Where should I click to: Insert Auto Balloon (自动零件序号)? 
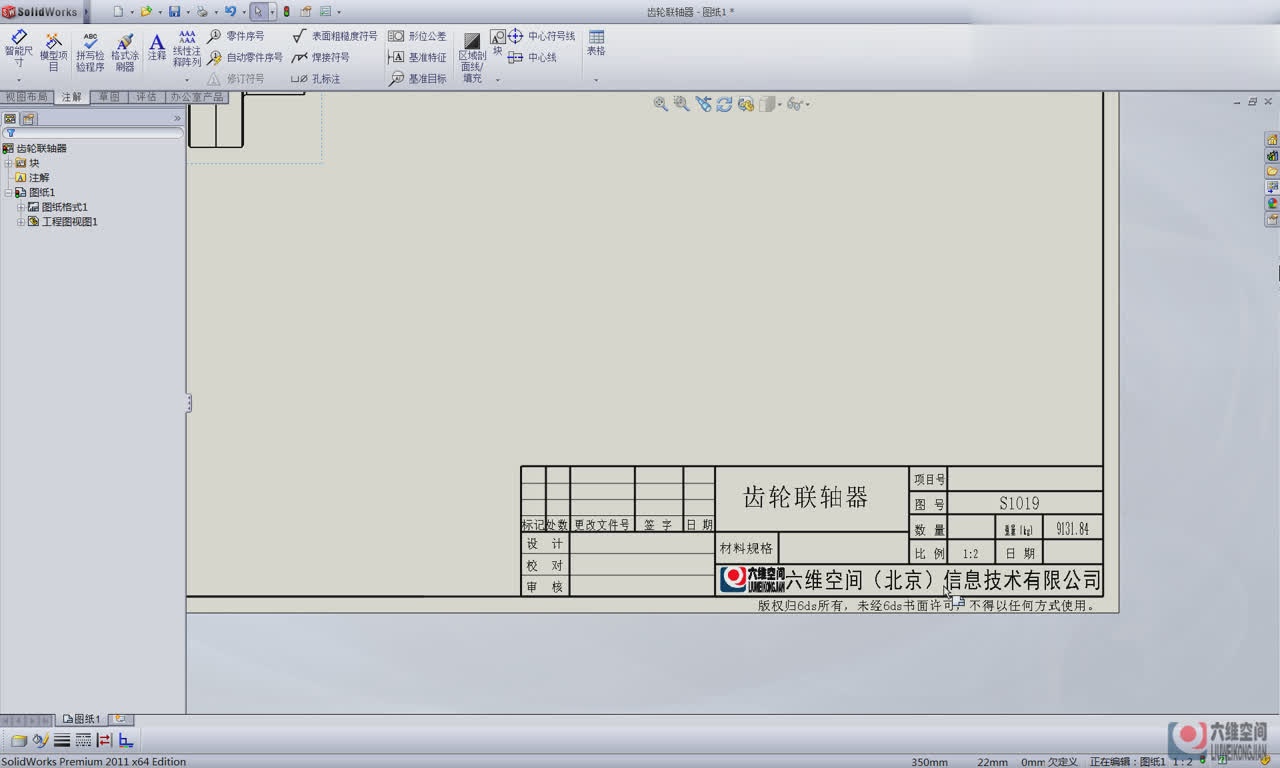pos(245,58)
